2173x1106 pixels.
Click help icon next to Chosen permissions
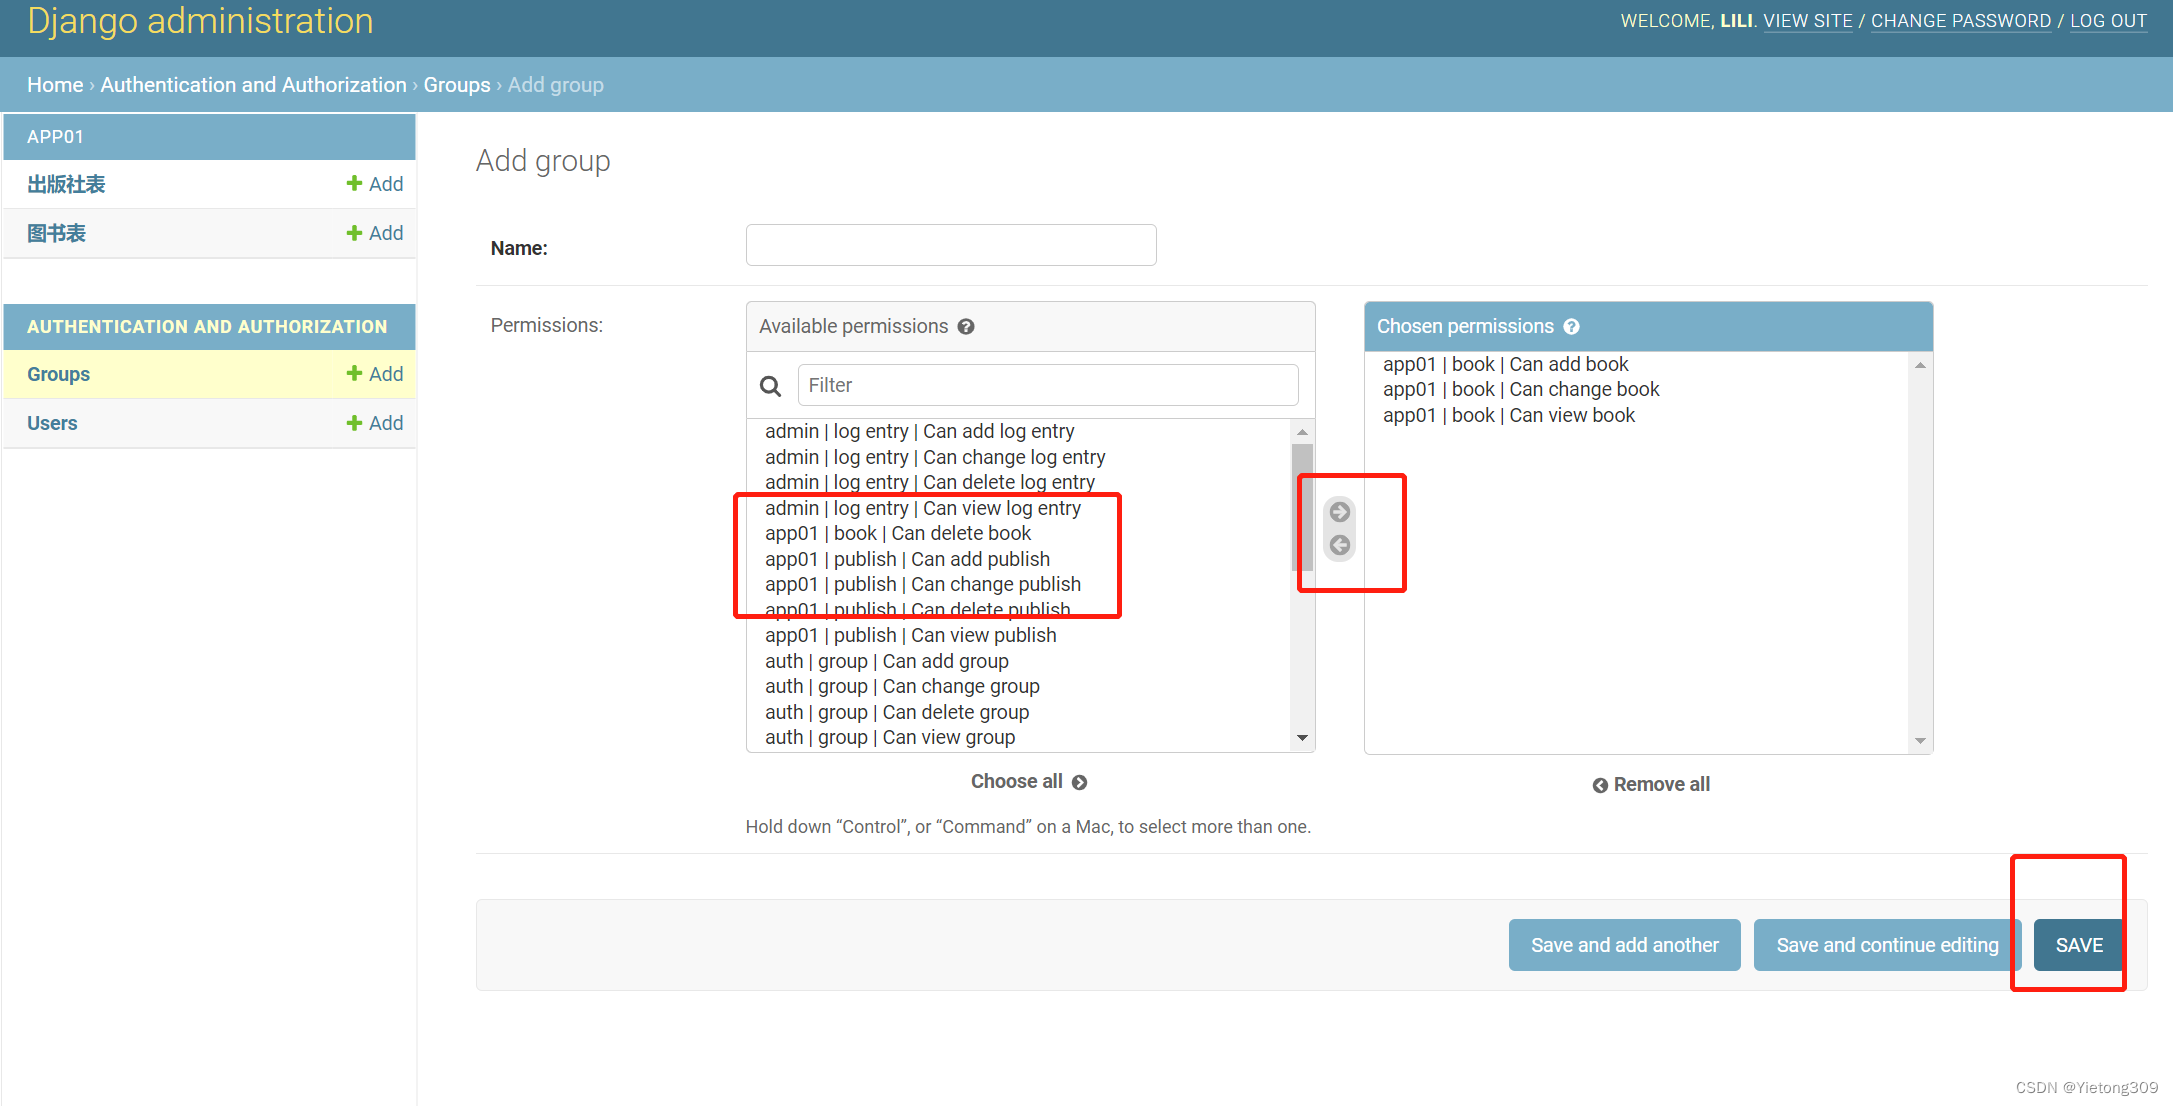click(1572, 327)
